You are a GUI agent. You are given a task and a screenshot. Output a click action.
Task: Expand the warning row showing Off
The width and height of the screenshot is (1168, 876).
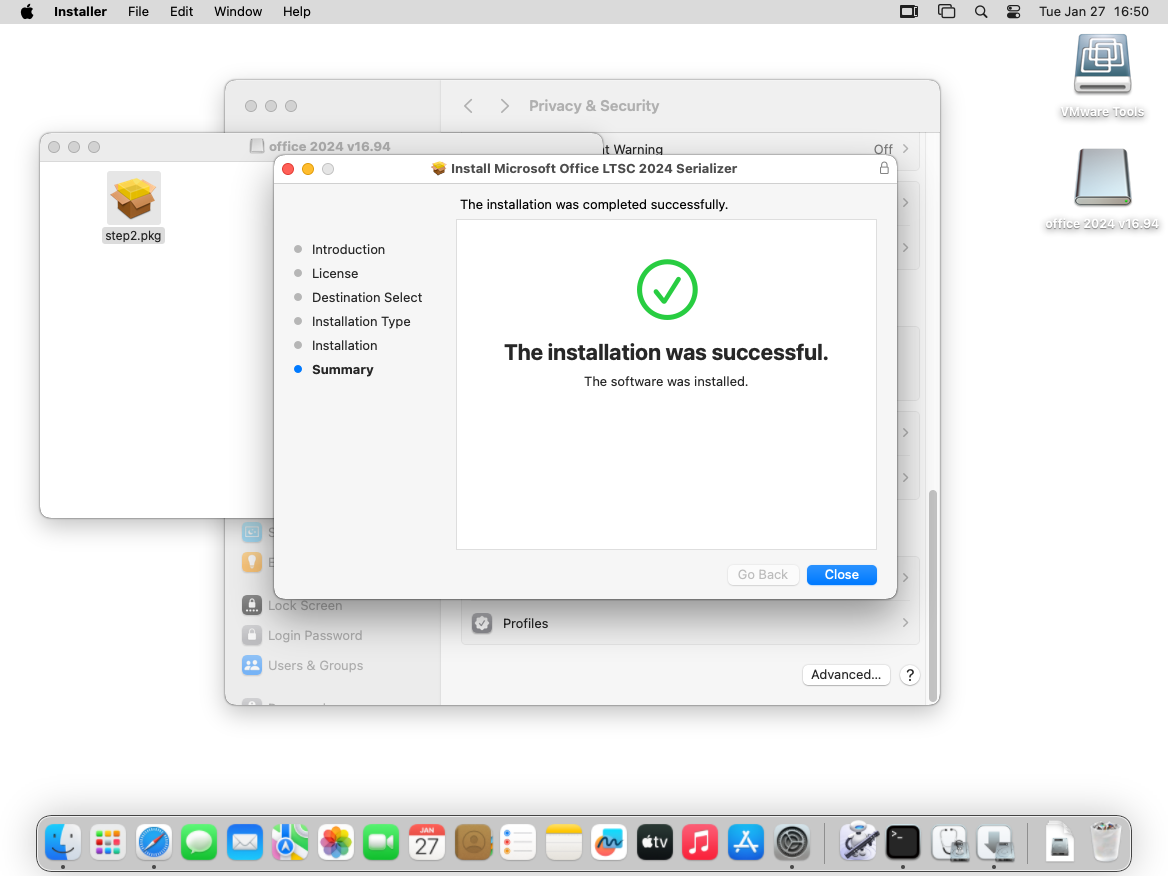(x=890, y=149)
